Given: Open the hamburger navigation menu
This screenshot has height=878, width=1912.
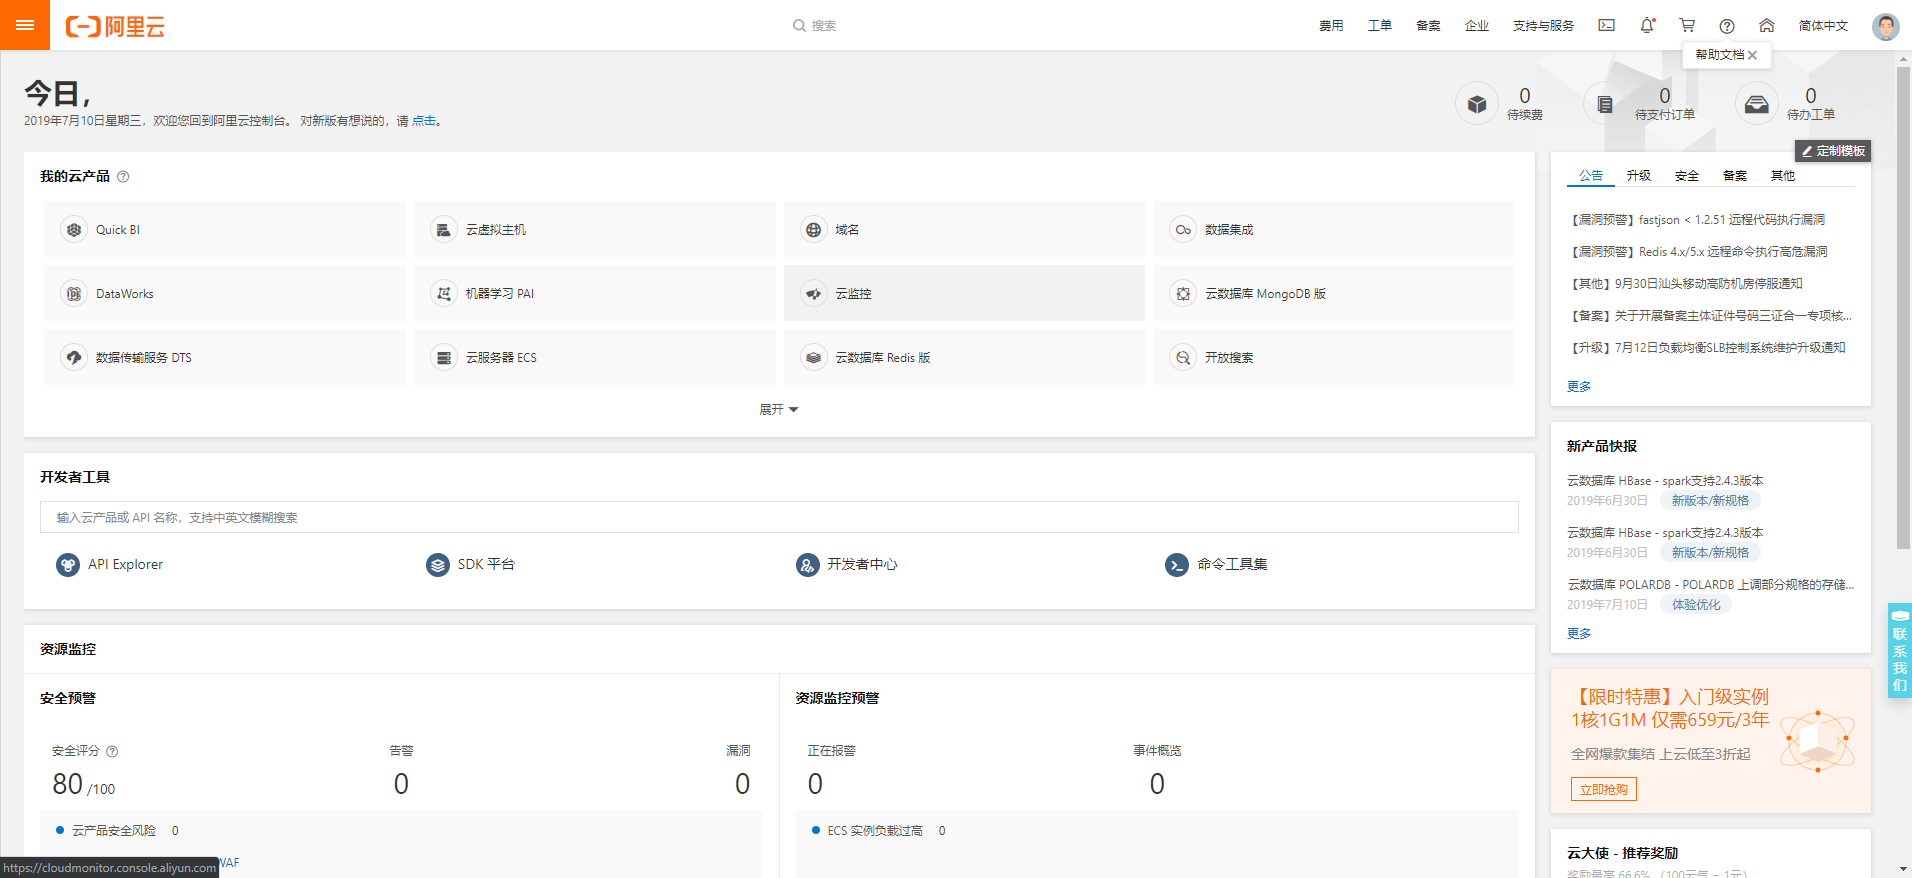Looking at the screenshot, I should (x=25, y=25).
